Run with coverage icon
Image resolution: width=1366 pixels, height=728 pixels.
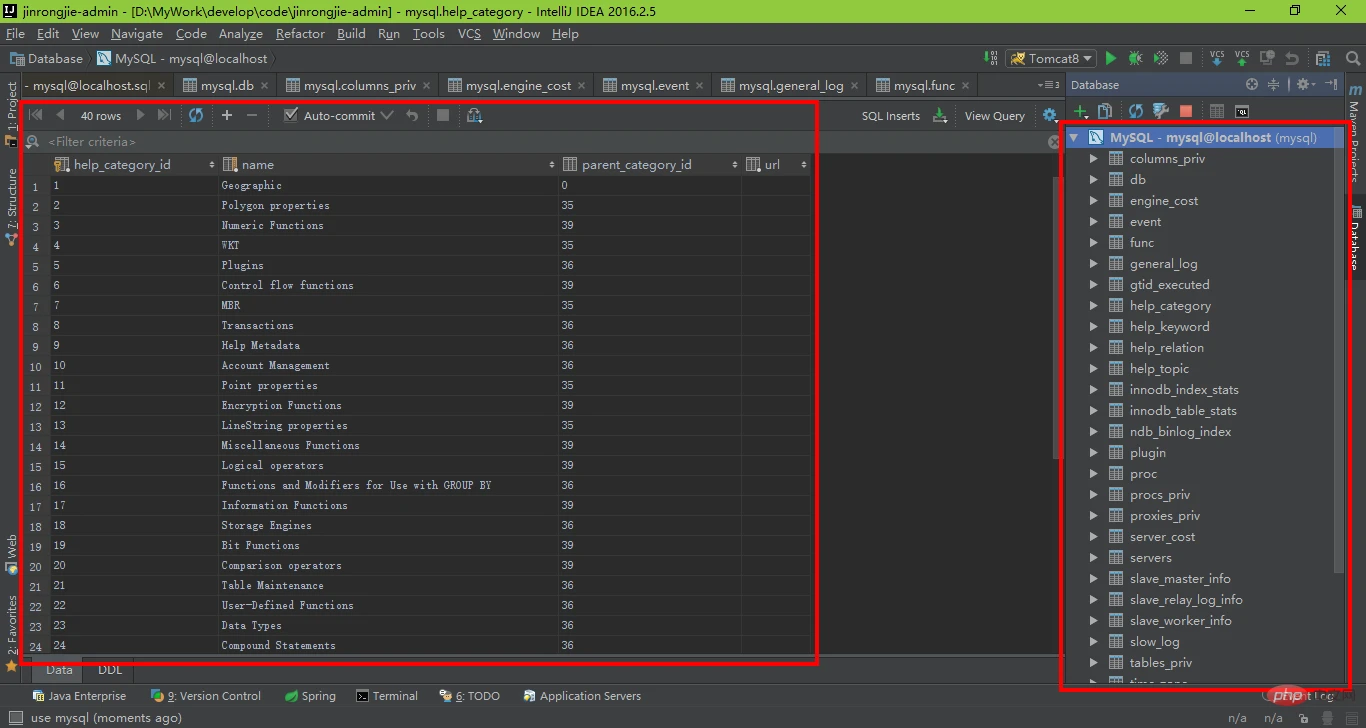[1160, 59]
